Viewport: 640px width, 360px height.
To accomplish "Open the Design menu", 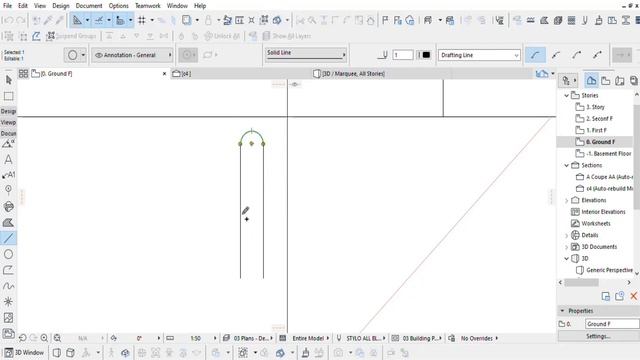I will tap(61, 6).
